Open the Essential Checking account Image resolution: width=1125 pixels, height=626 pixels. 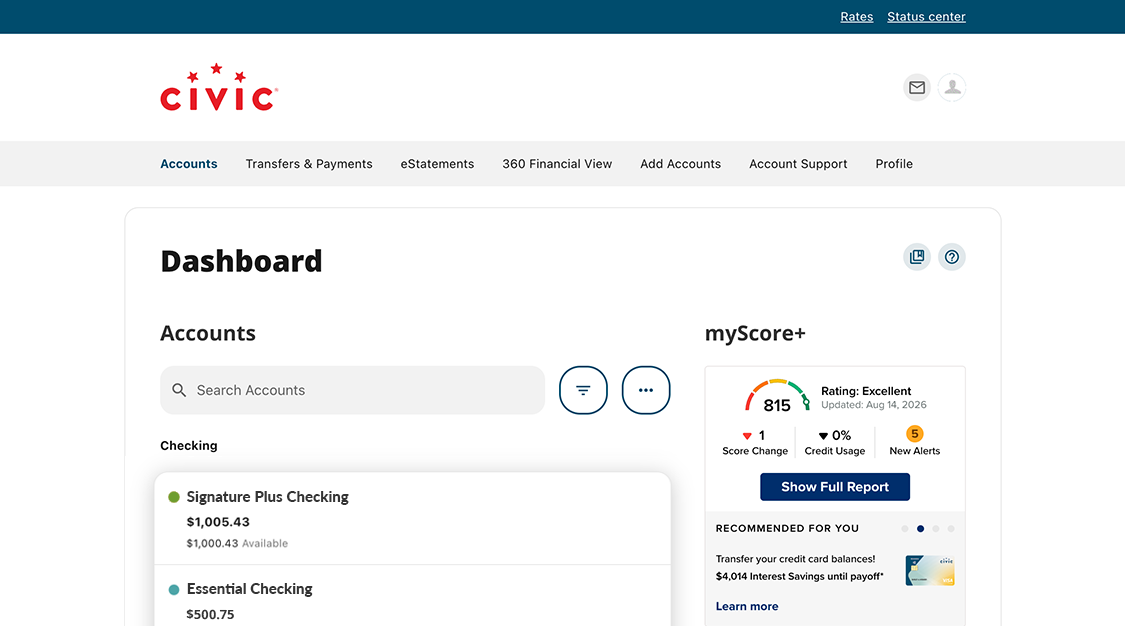(413, 597)
